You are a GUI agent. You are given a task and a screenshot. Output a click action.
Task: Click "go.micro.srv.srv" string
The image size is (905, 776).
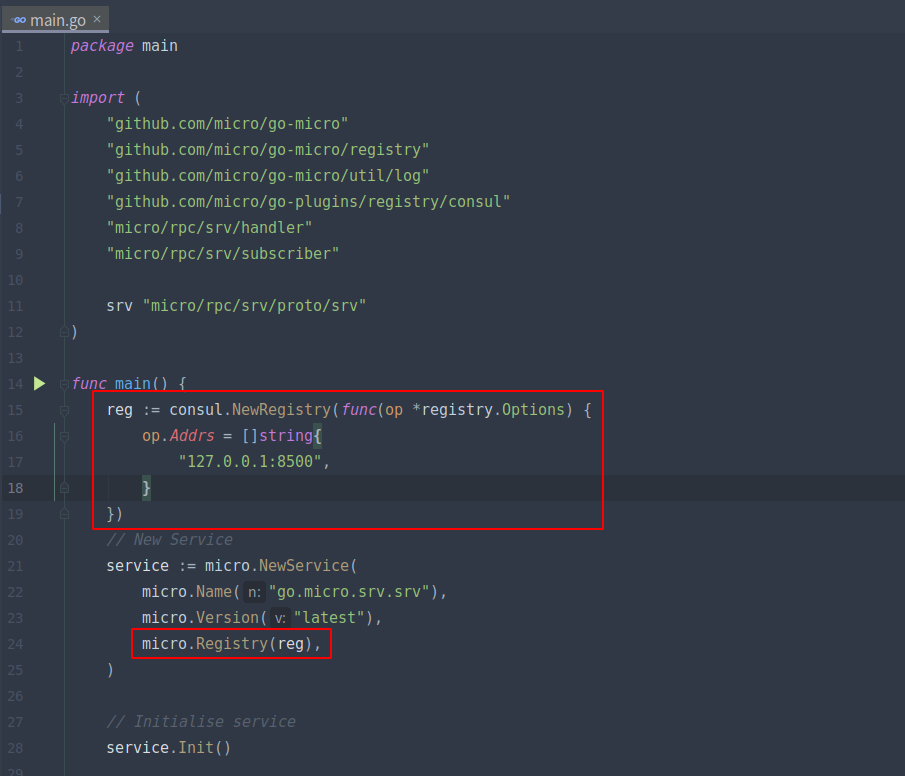(349, 591)
